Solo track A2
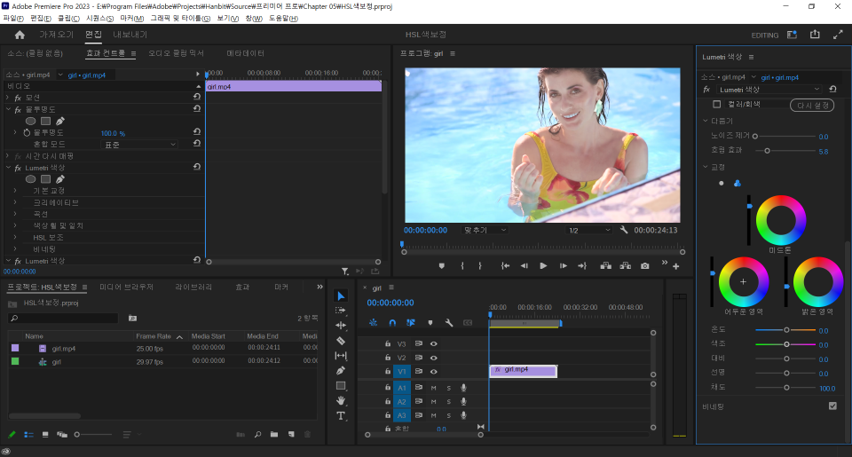This screenshot has width=852, height=457. (x=449, y=402)
